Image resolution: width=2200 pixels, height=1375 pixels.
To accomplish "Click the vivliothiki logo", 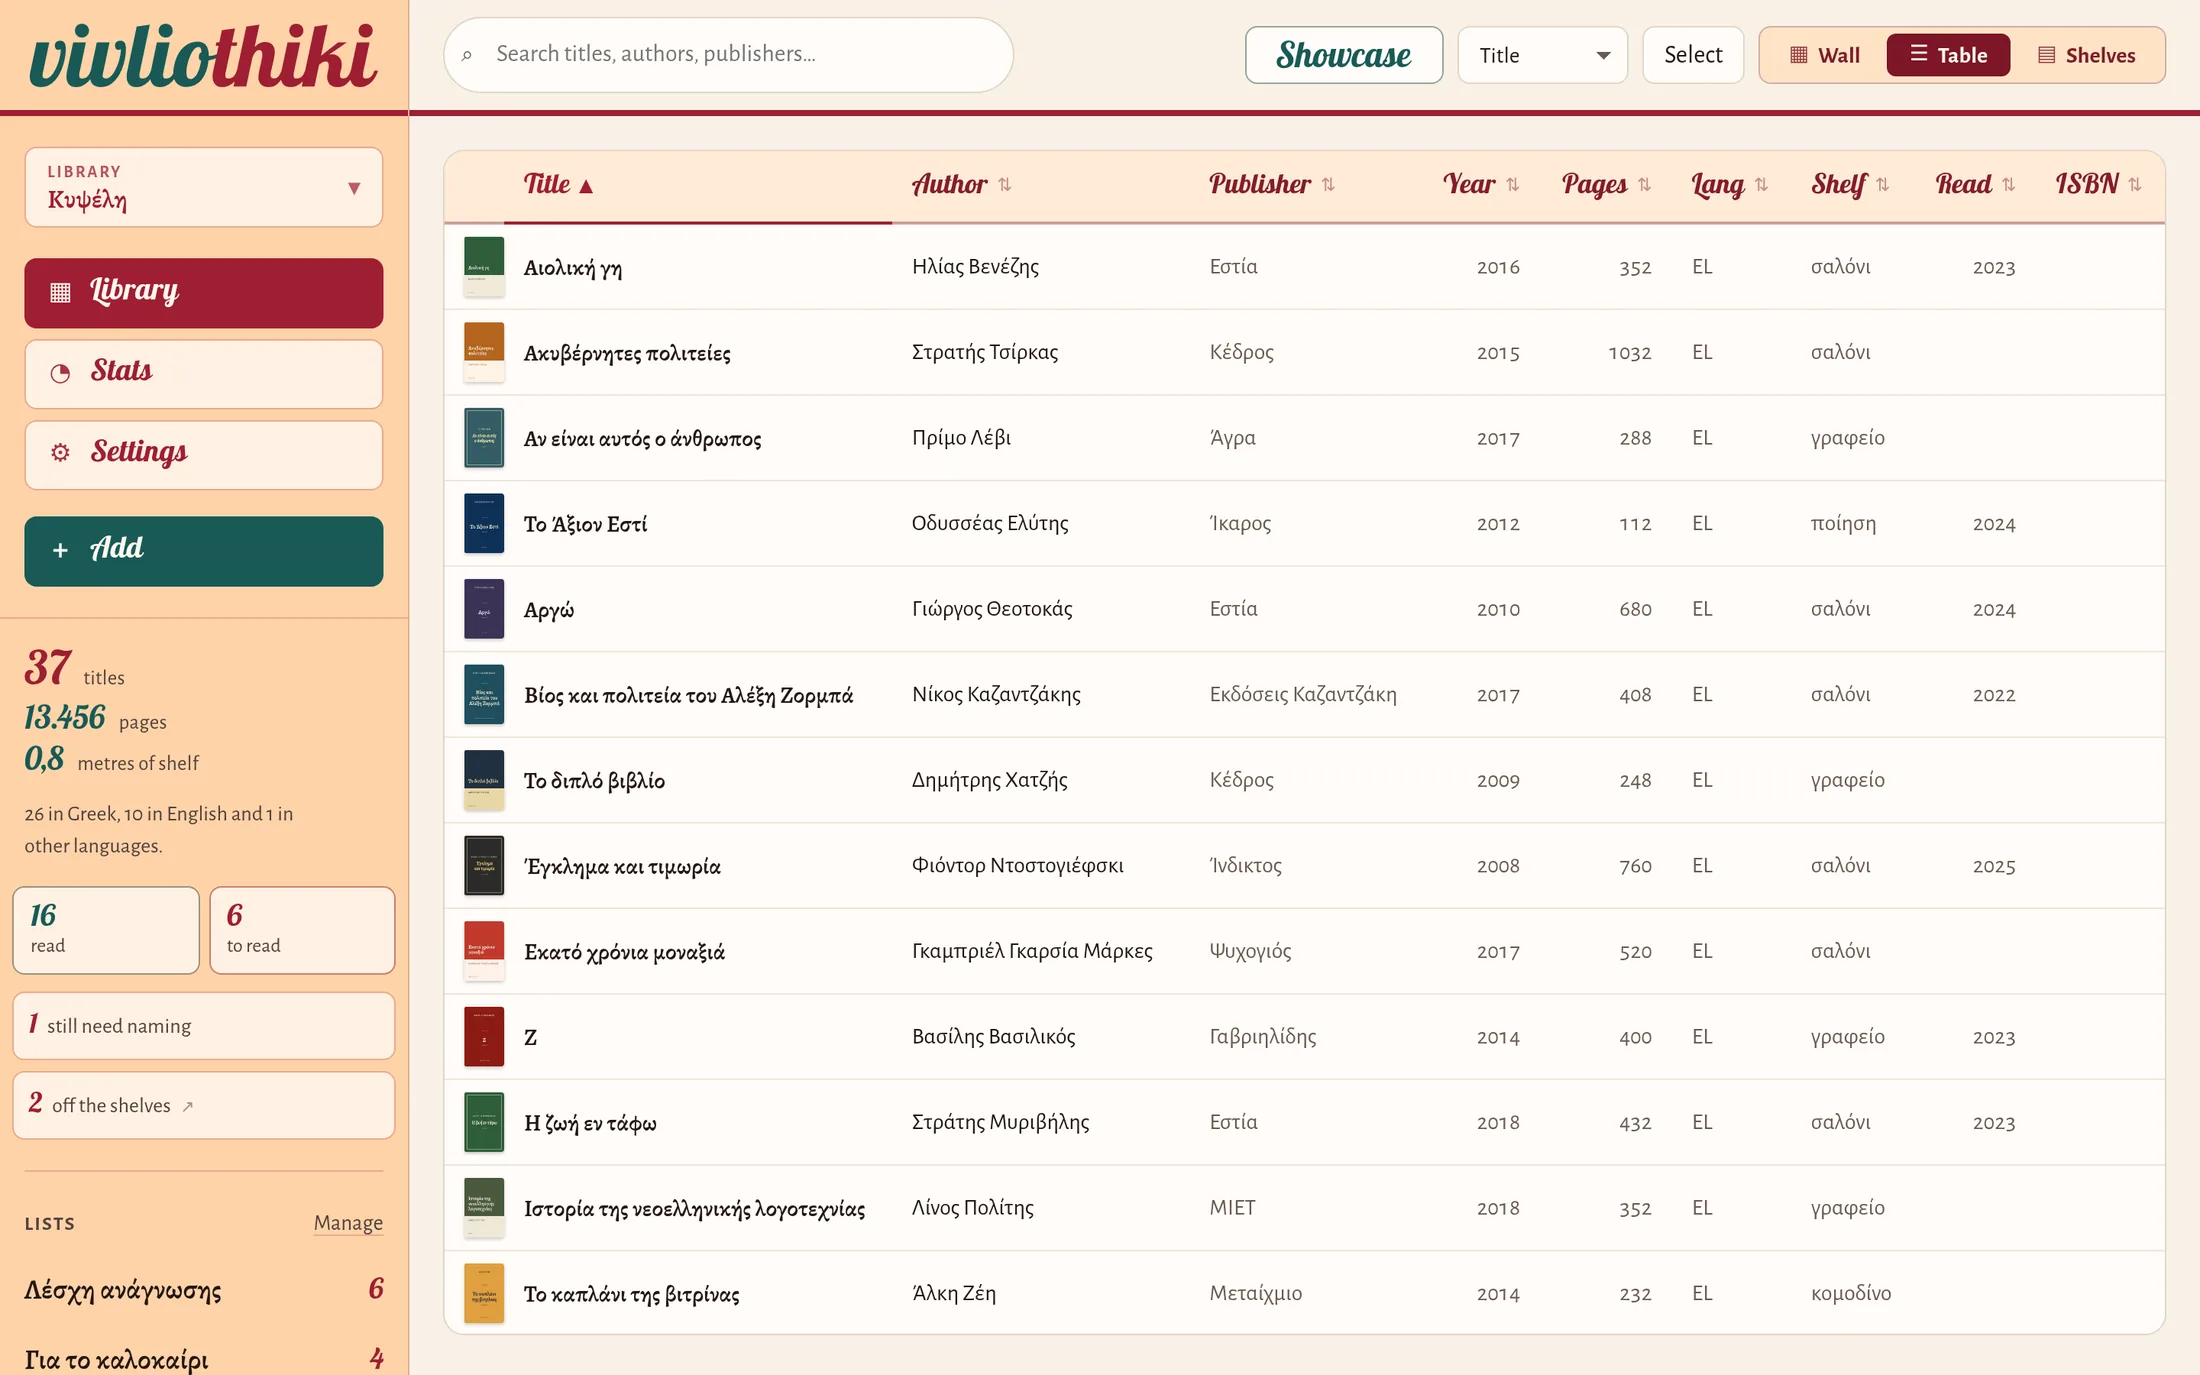I will point(204,55).
